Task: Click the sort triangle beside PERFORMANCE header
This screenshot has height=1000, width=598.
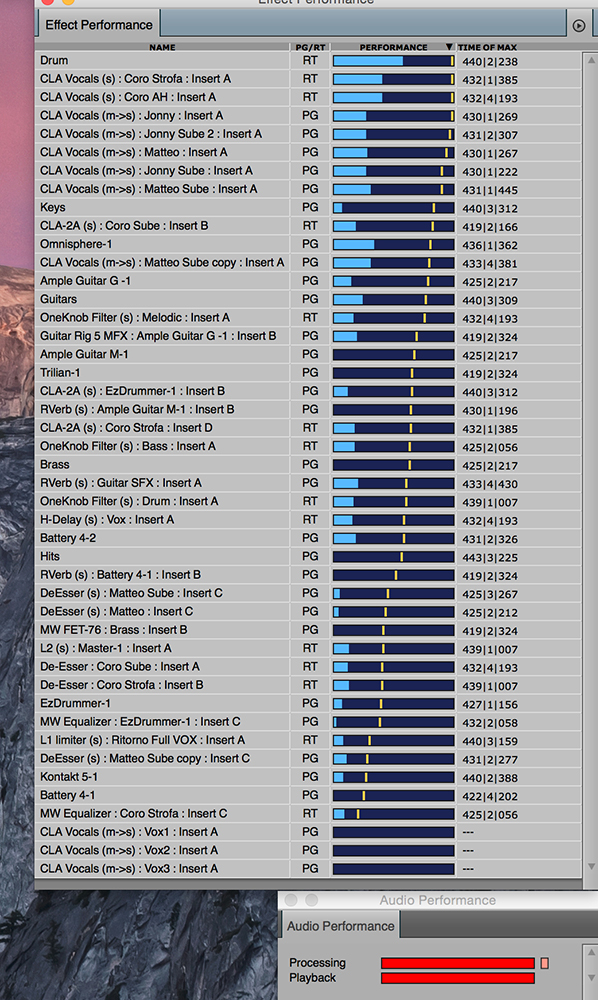Action: 449,47
